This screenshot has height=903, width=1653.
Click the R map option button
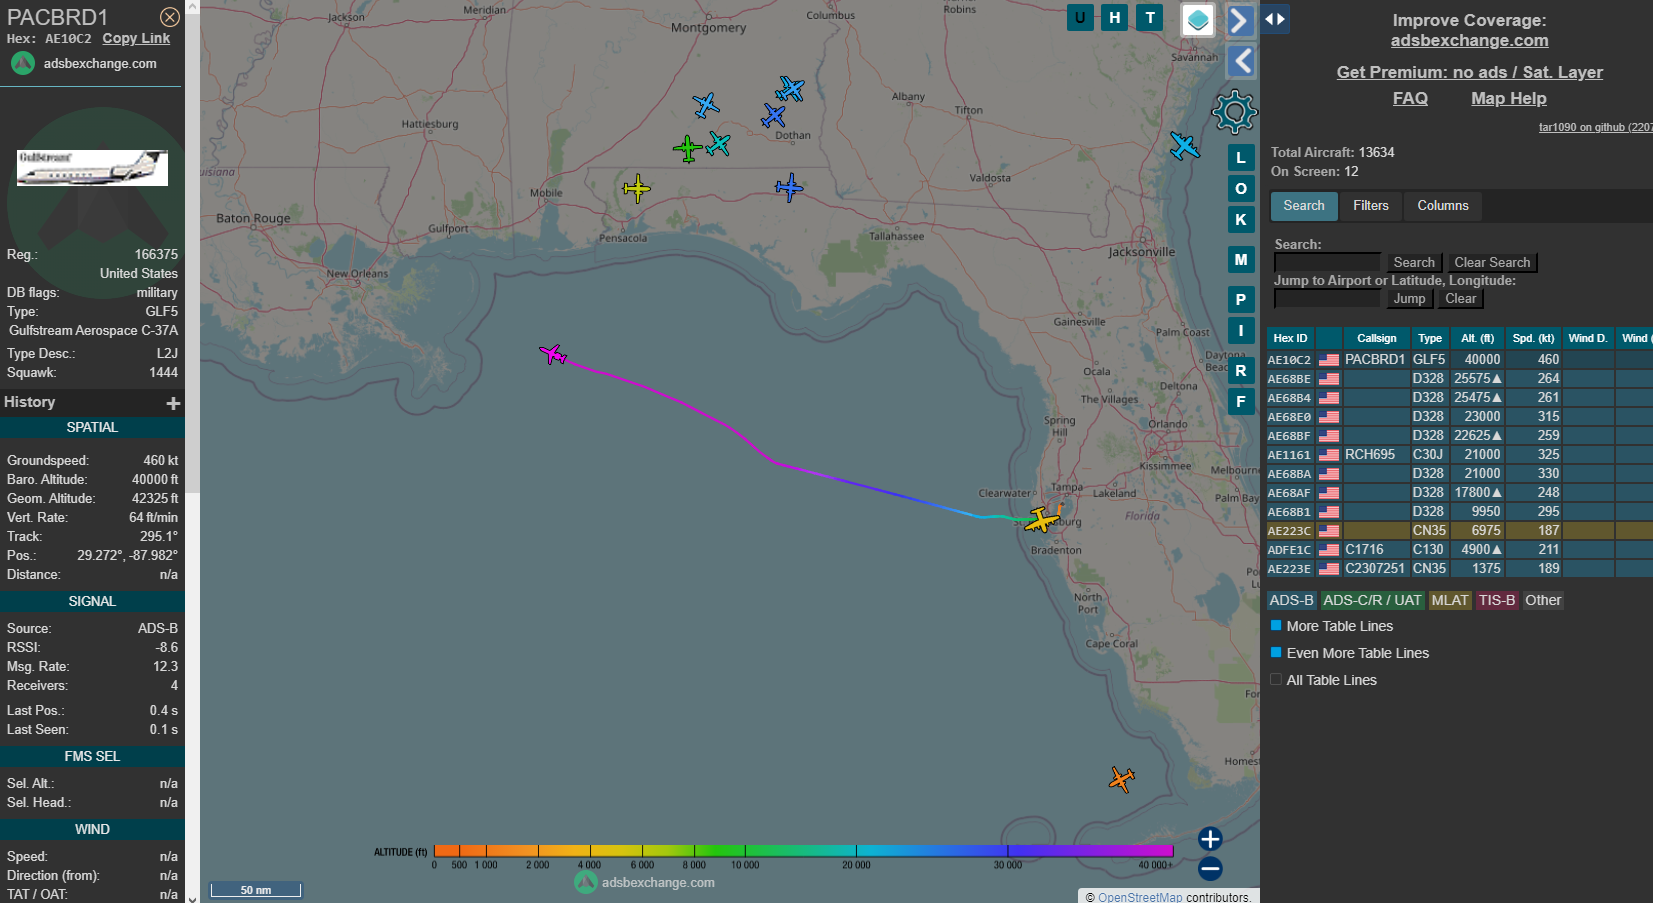coord(1241,371)
